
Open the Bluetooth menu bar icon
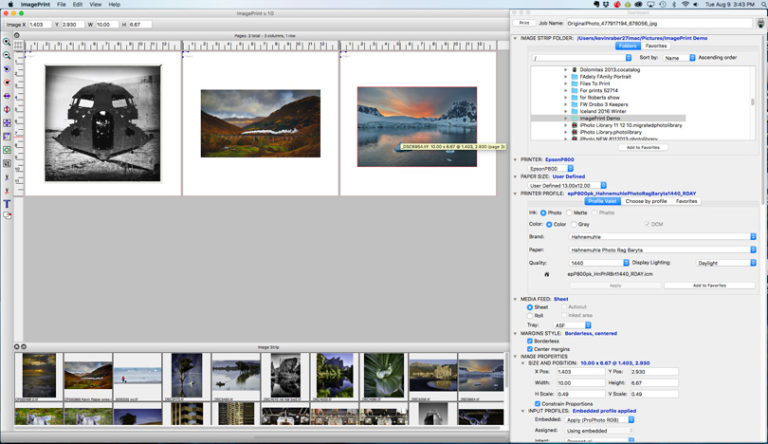674,4
